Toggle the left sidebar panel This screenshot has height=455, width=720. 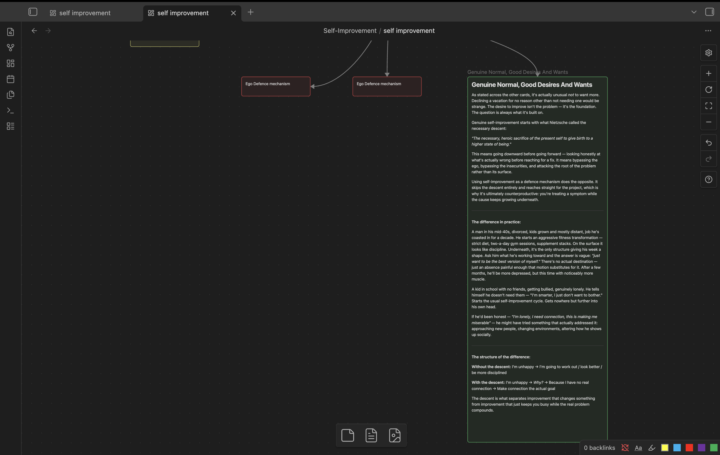33,12
